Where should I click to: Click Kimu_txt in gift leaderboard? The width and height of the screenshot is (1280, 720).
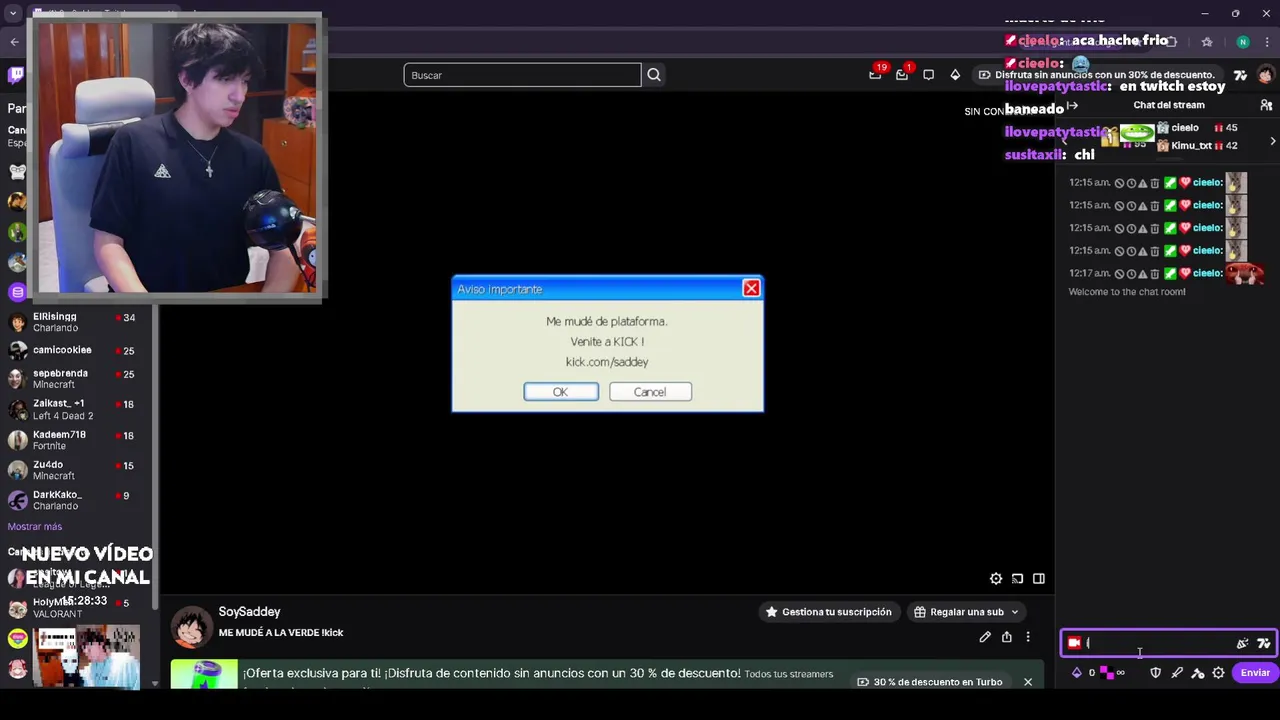1191,146
